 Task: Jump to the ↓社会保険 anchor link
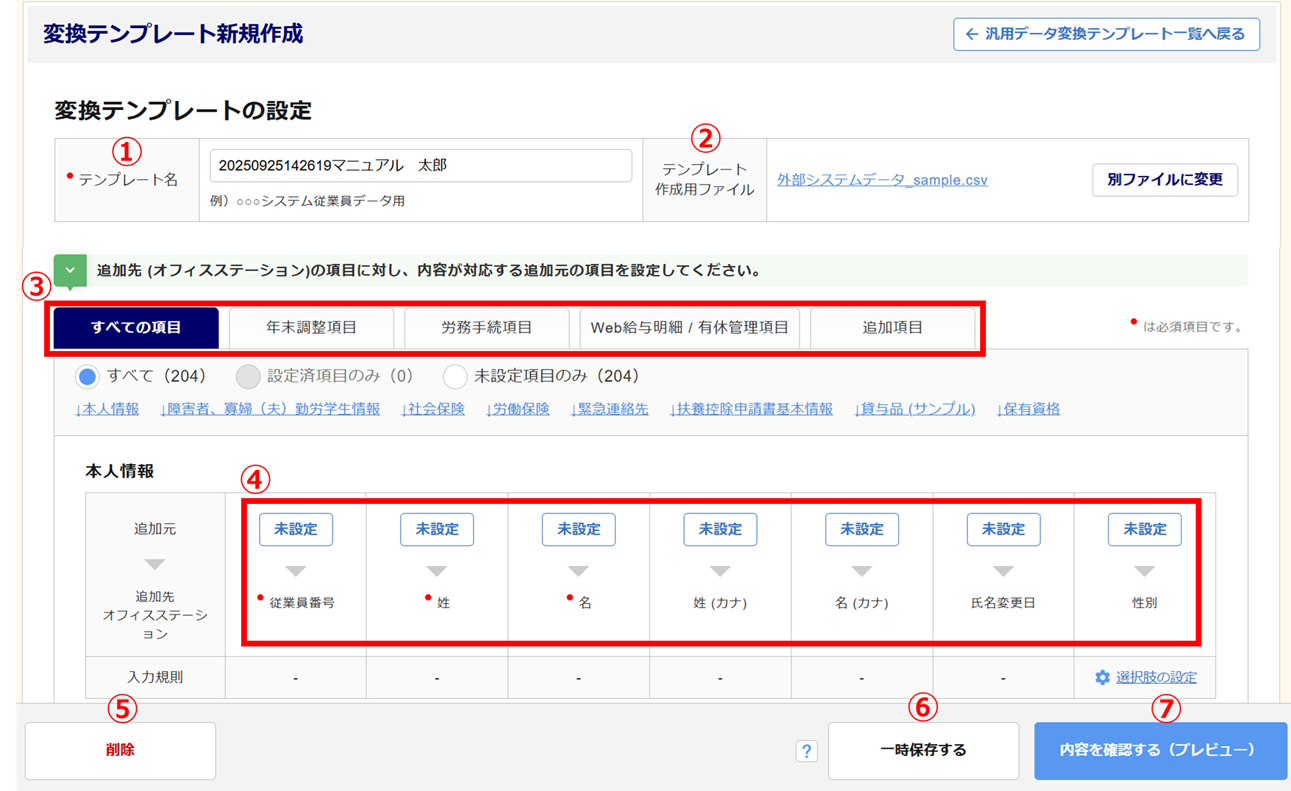(433, 409)
